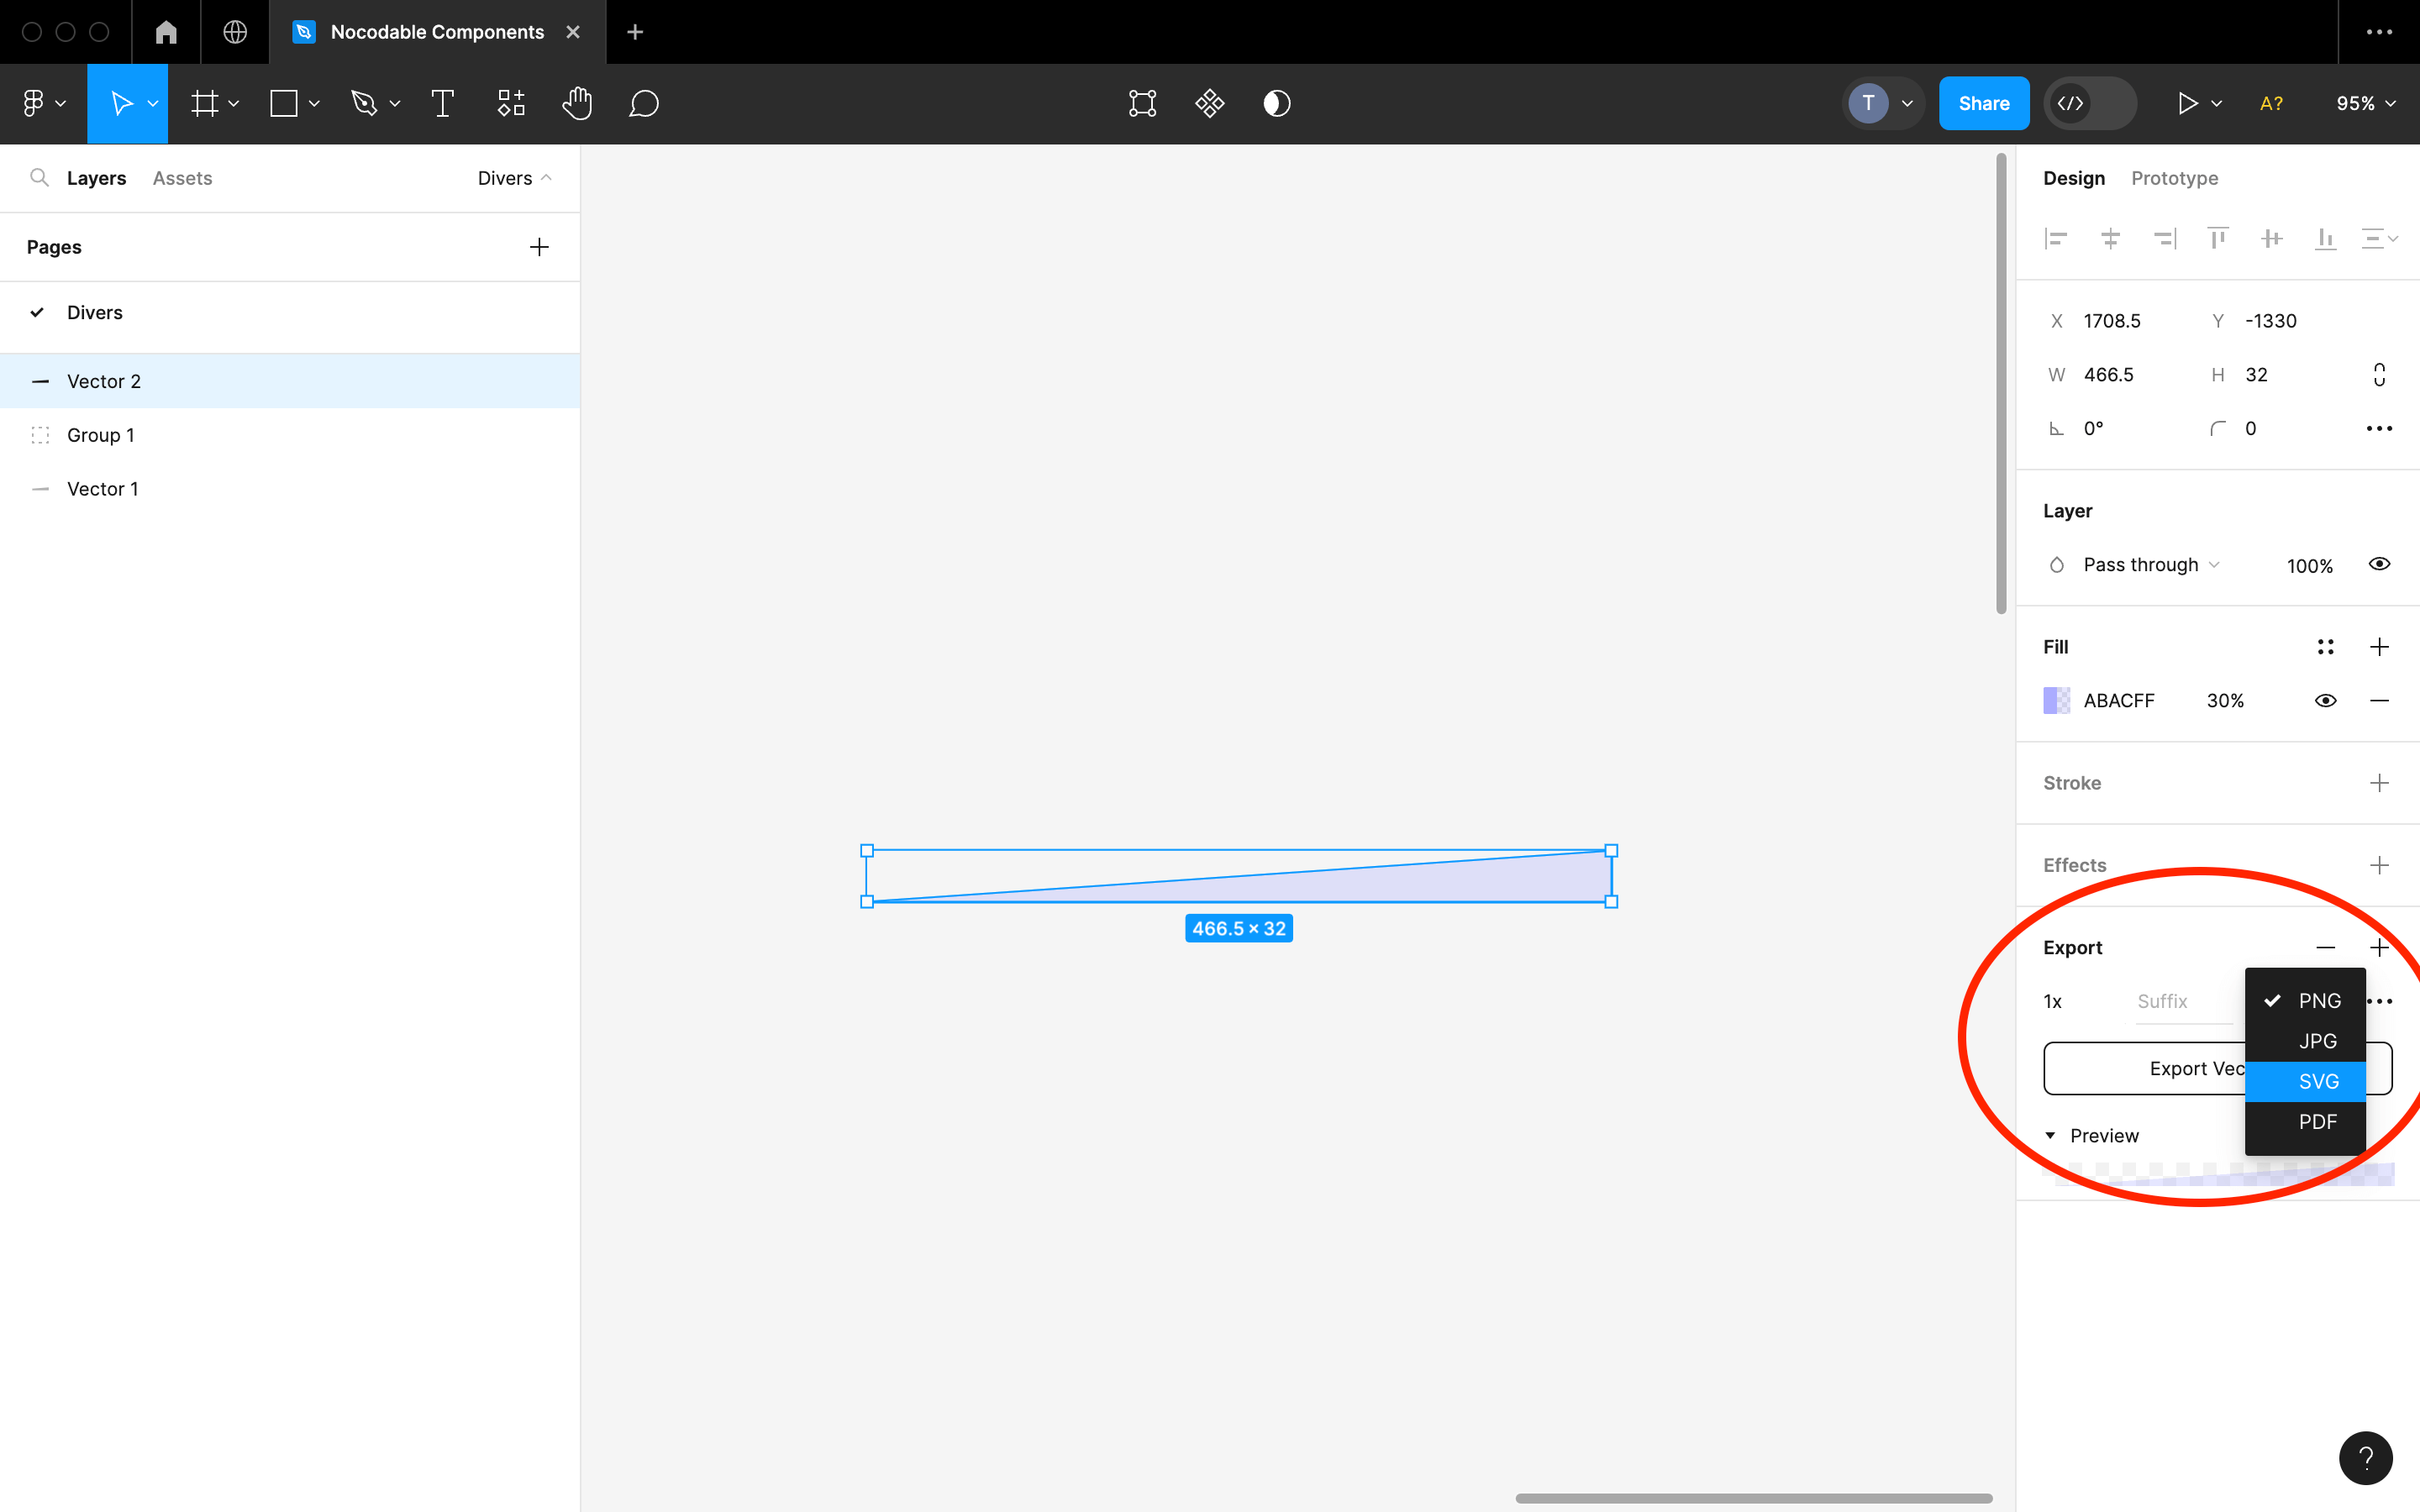The image size is (2420, 1512).
Task: Toggle the Dev Mode switch
Action: pos(2090,103)
